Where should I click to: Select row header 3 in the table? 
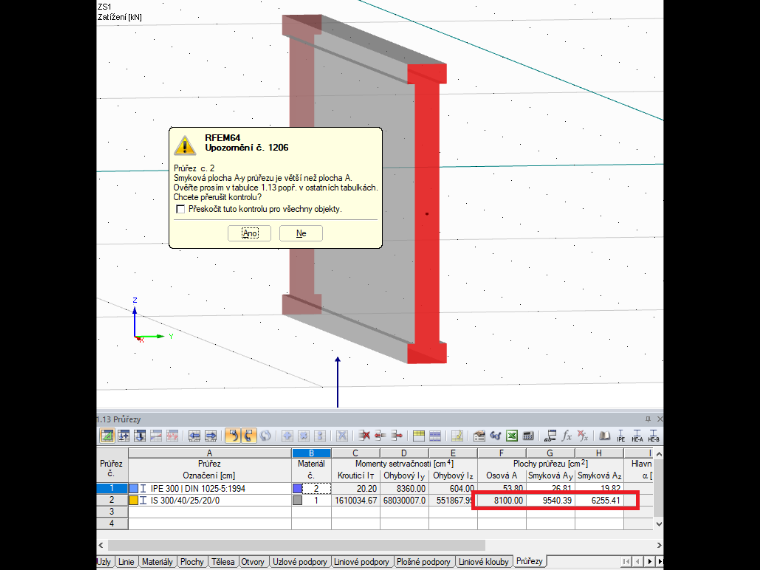tap(112, 511)
